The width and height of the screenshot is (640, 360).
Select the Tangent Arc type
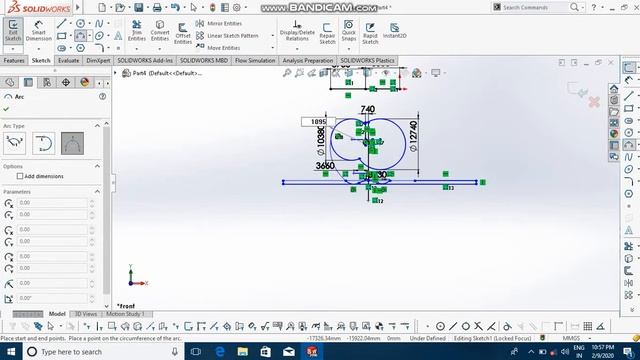pos(44,143)
